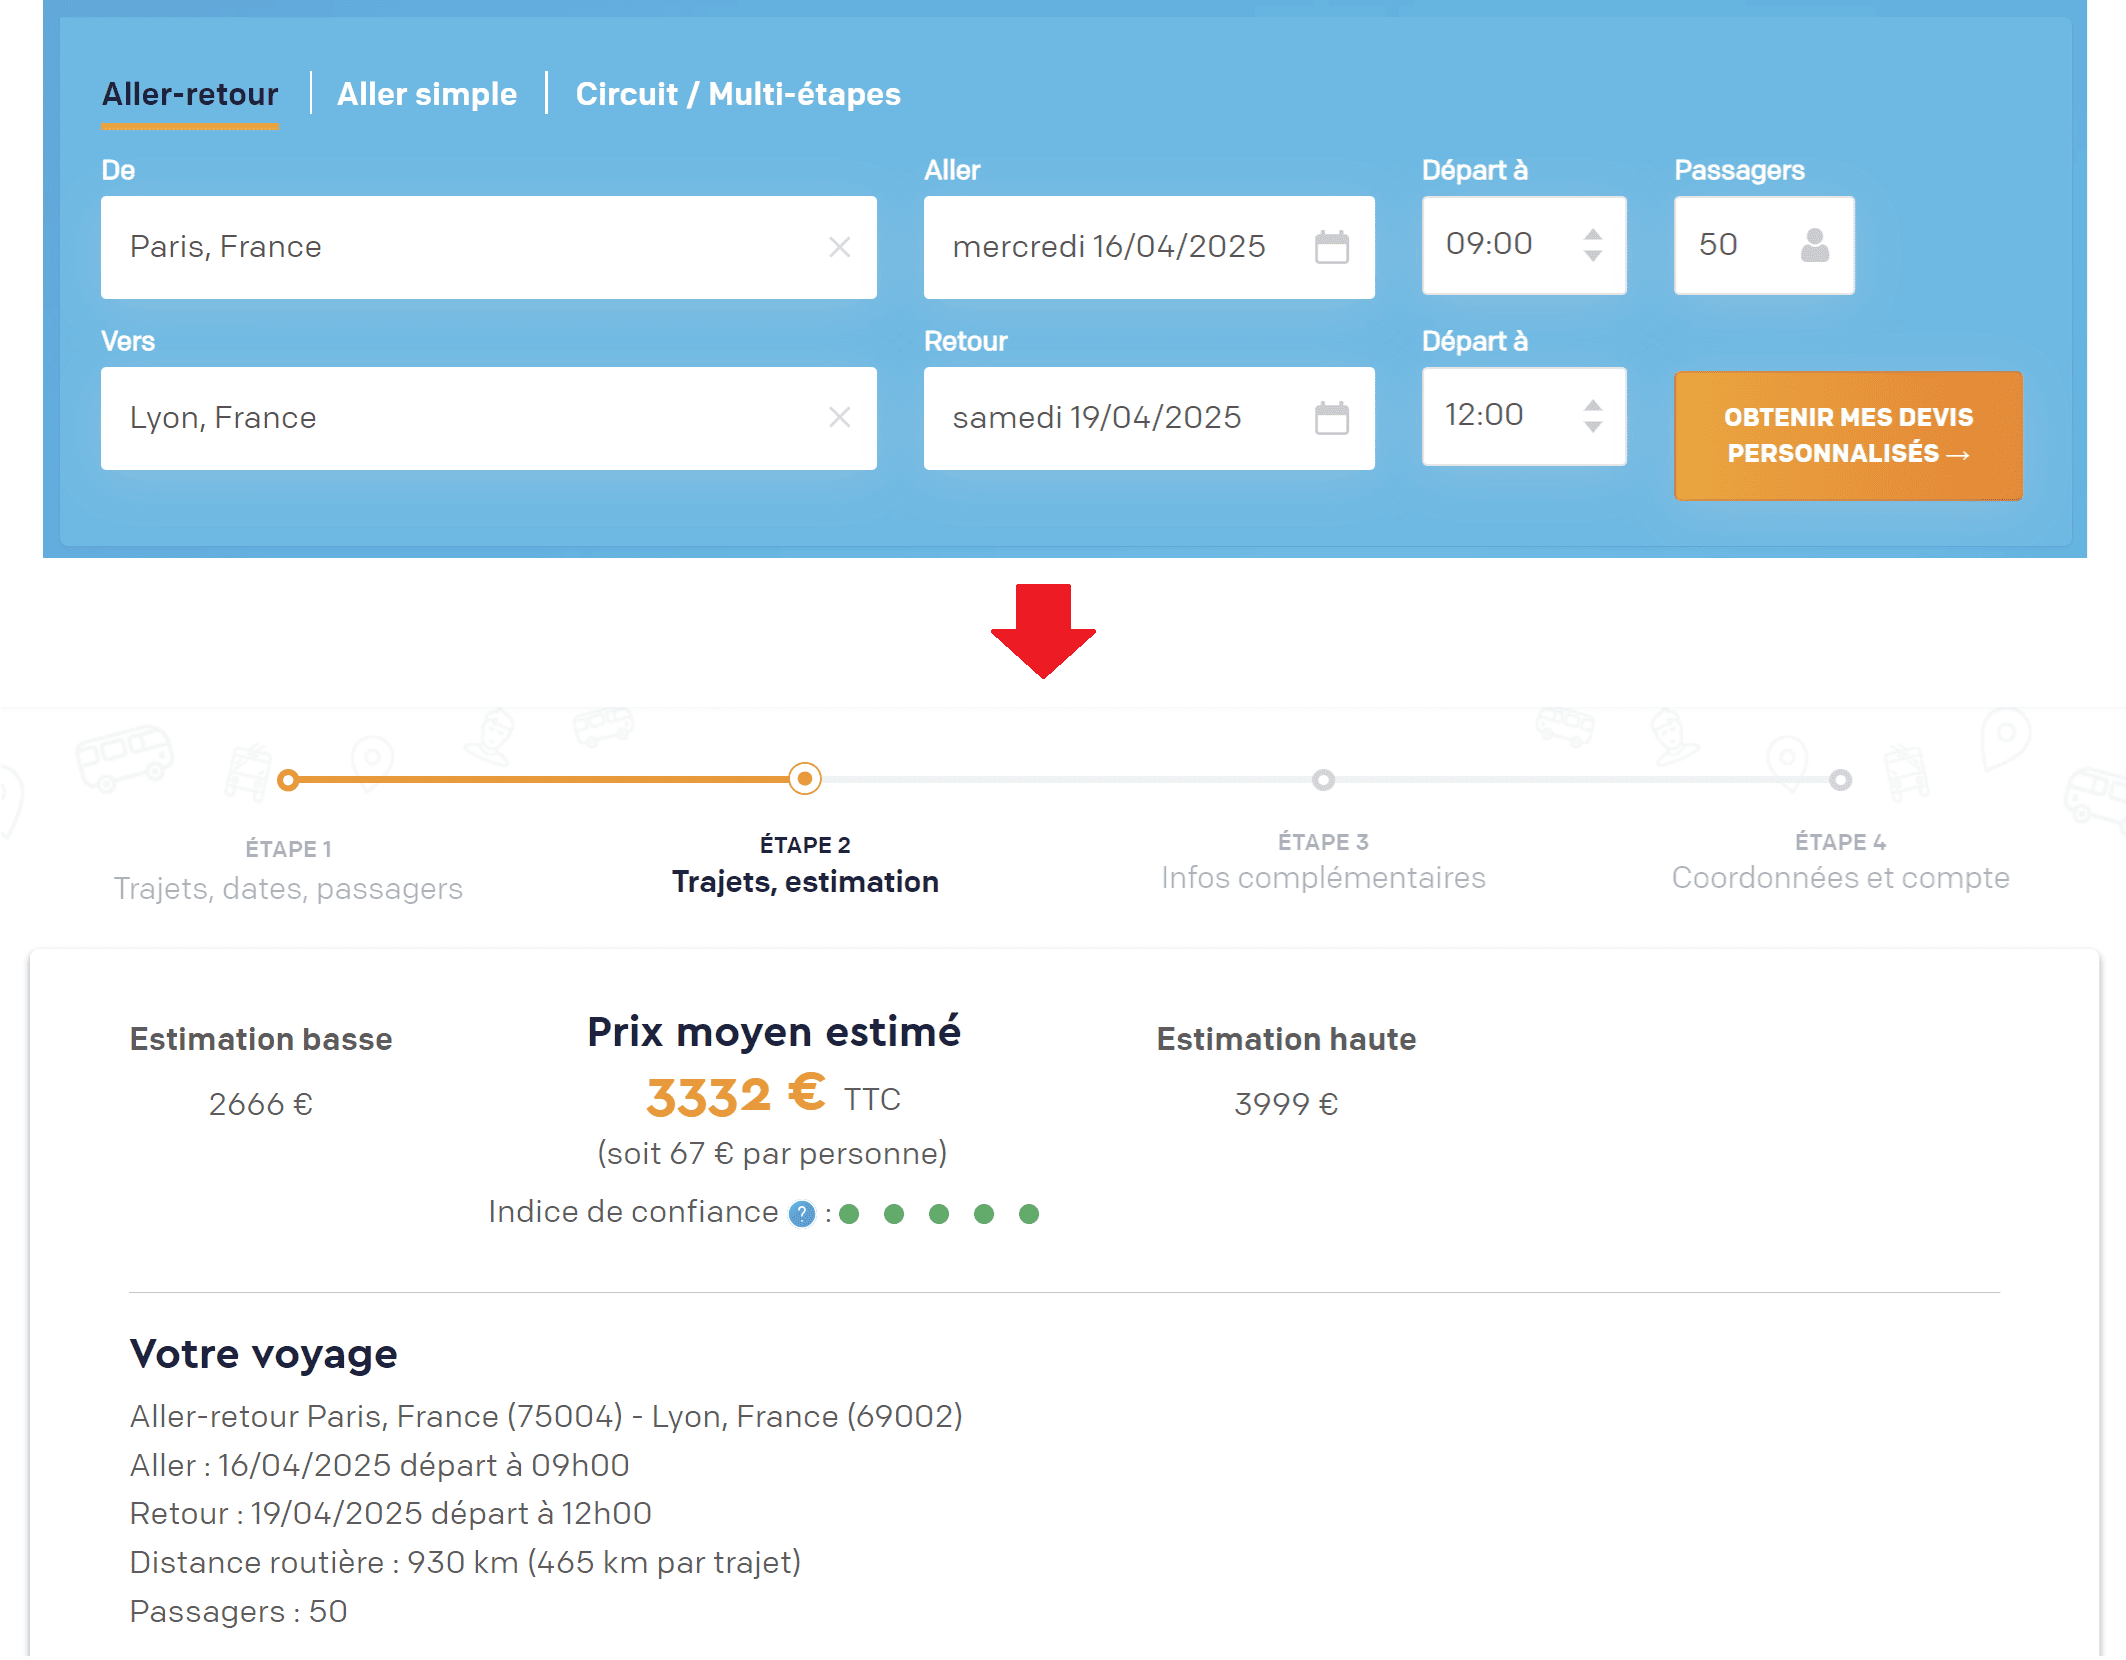Viewport: 2126px width, 1660px height.
Task: Switch to Aller simple tab
Action: tap(427, 94)
